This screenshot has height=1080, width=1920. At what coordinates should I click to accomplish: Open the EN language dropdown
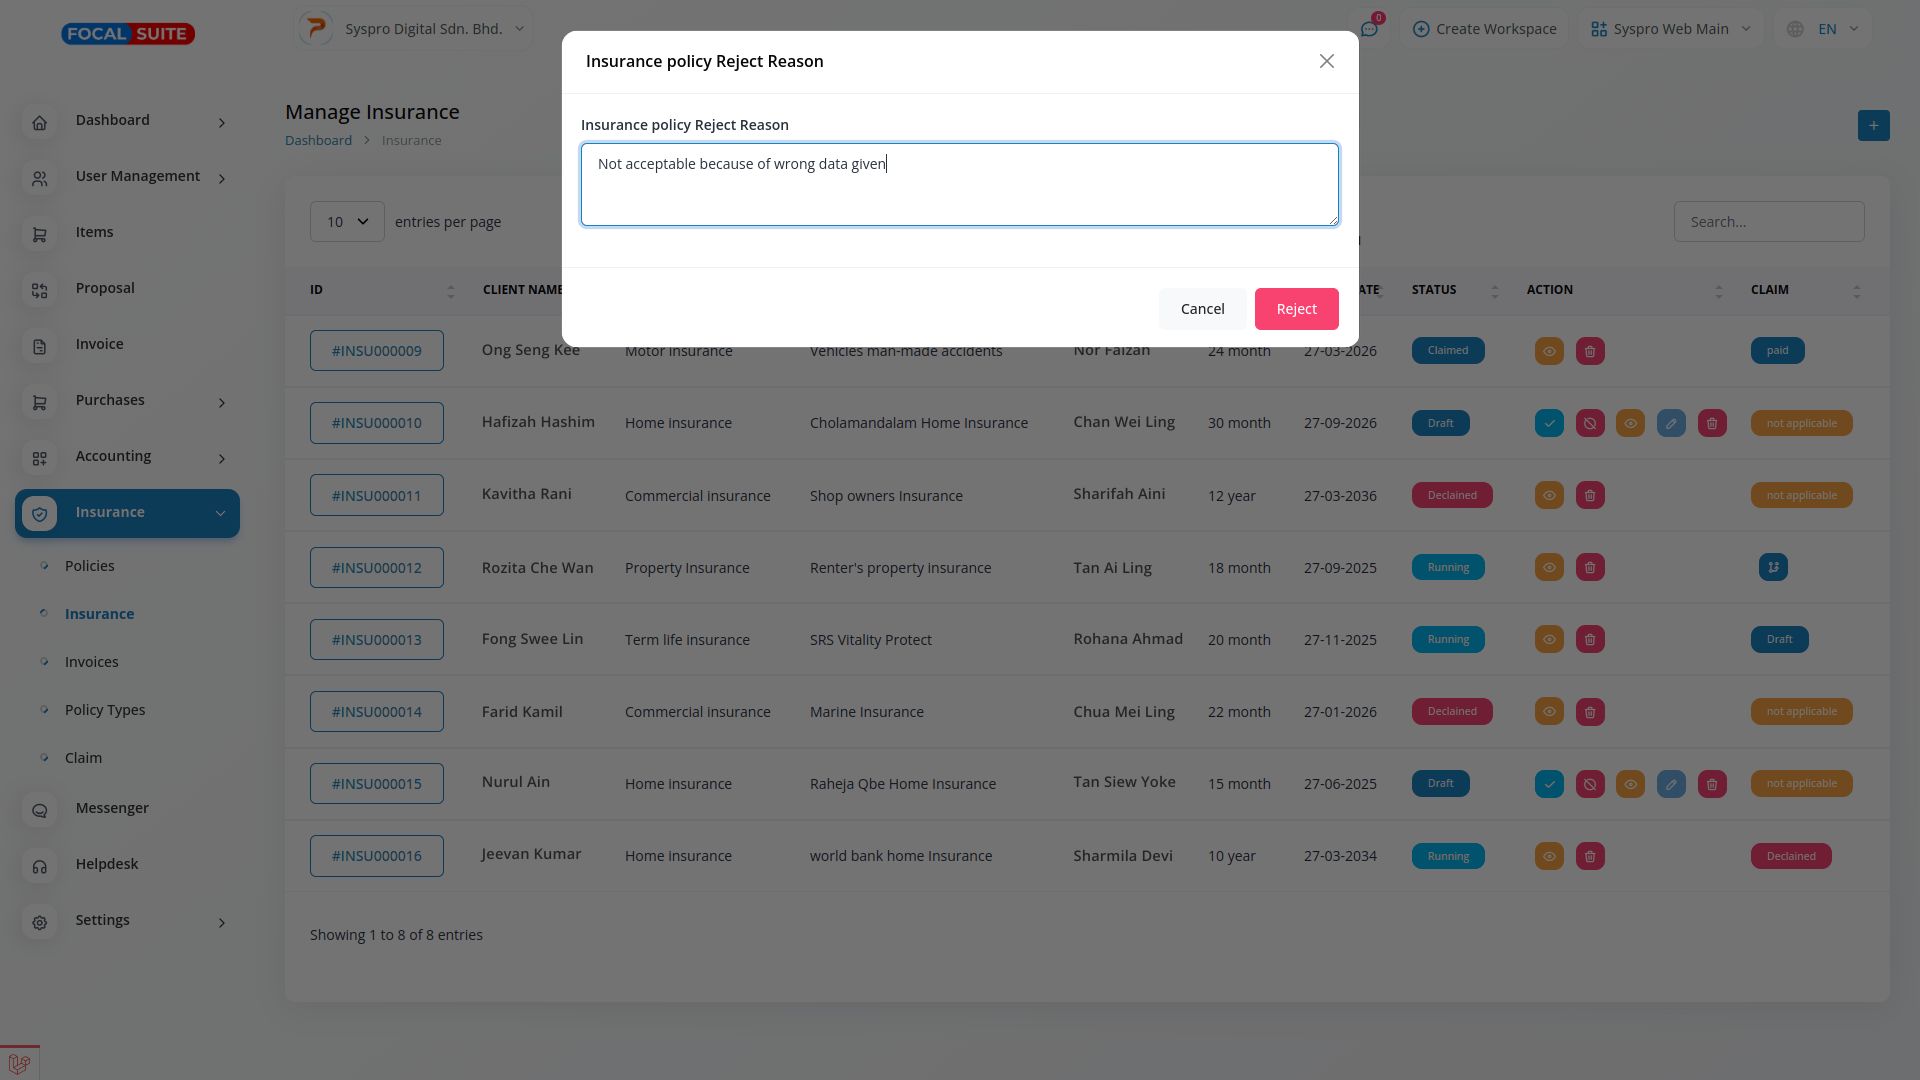click(x=1825, y=29)
